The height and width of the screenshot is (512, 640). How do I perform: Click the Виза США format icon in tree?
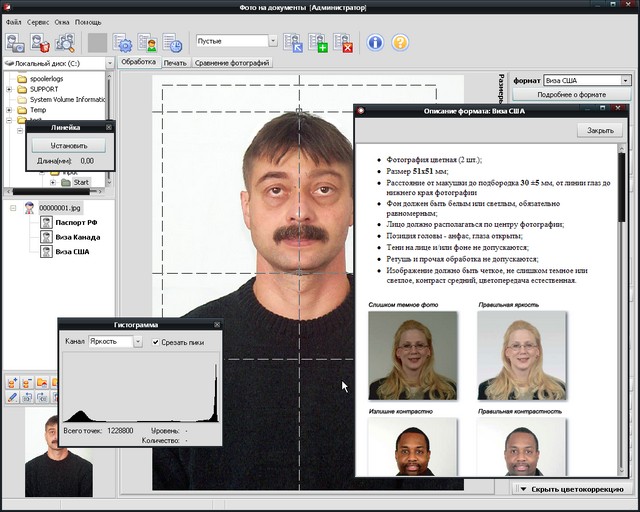pos(46,252)
